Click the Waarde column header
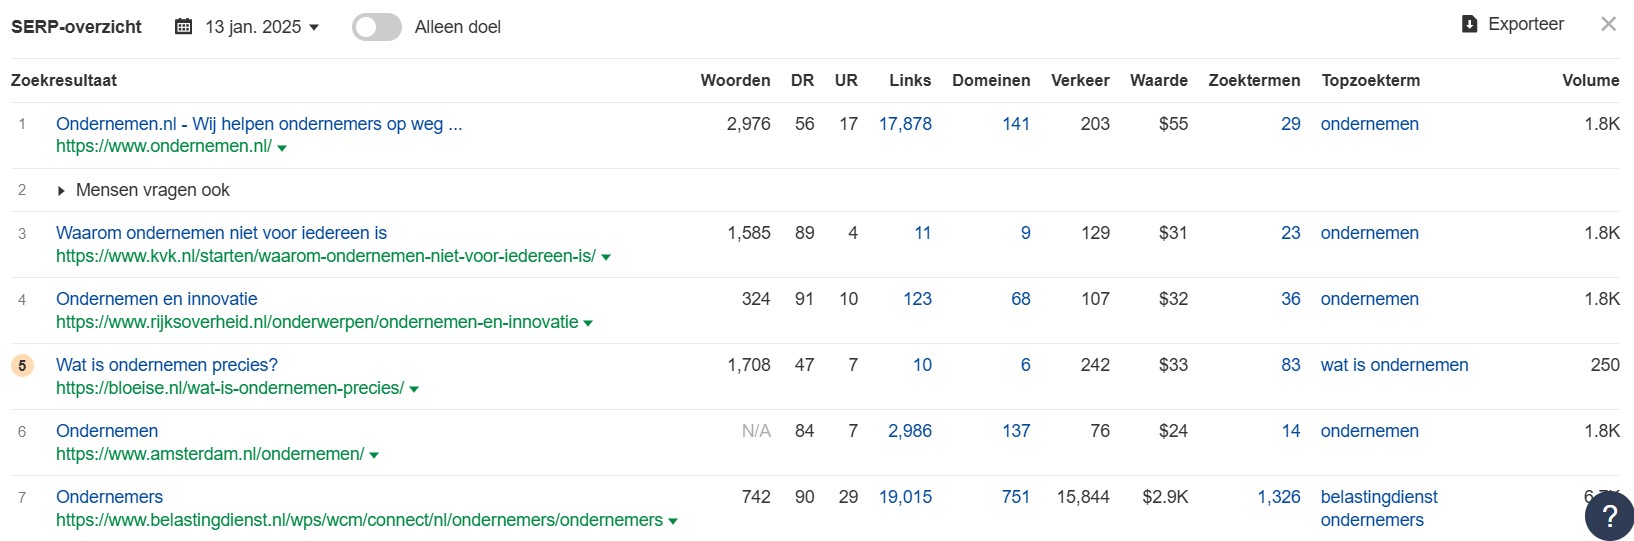 (x=1159, y=80)
